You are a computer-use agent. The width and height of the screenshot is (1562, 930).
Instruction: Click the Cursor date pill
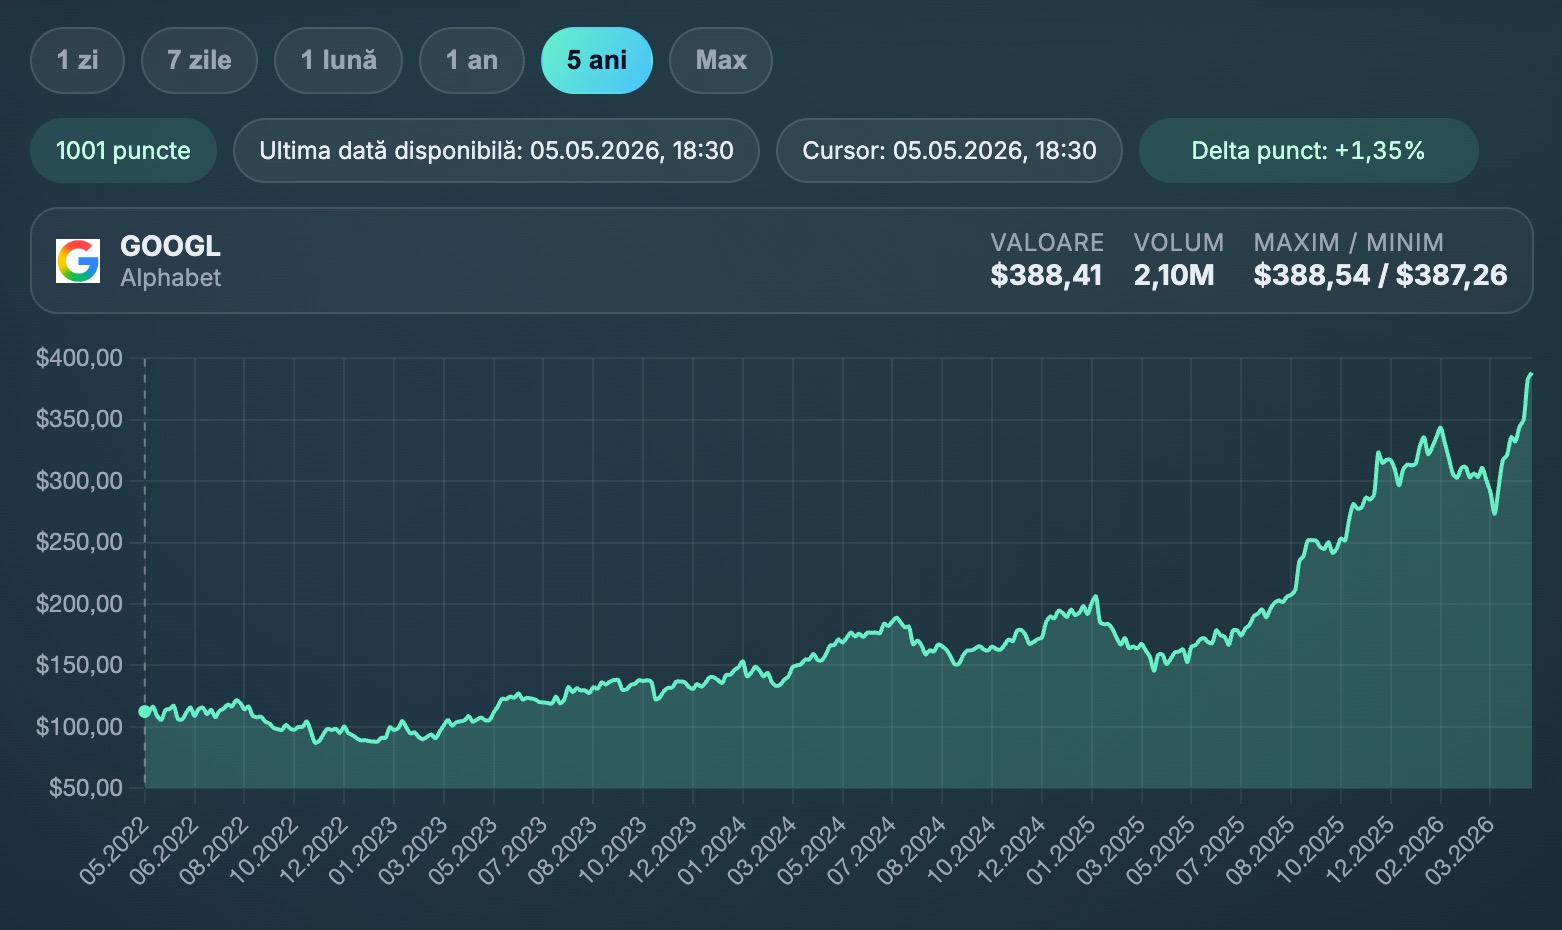(x=949, y=151)
